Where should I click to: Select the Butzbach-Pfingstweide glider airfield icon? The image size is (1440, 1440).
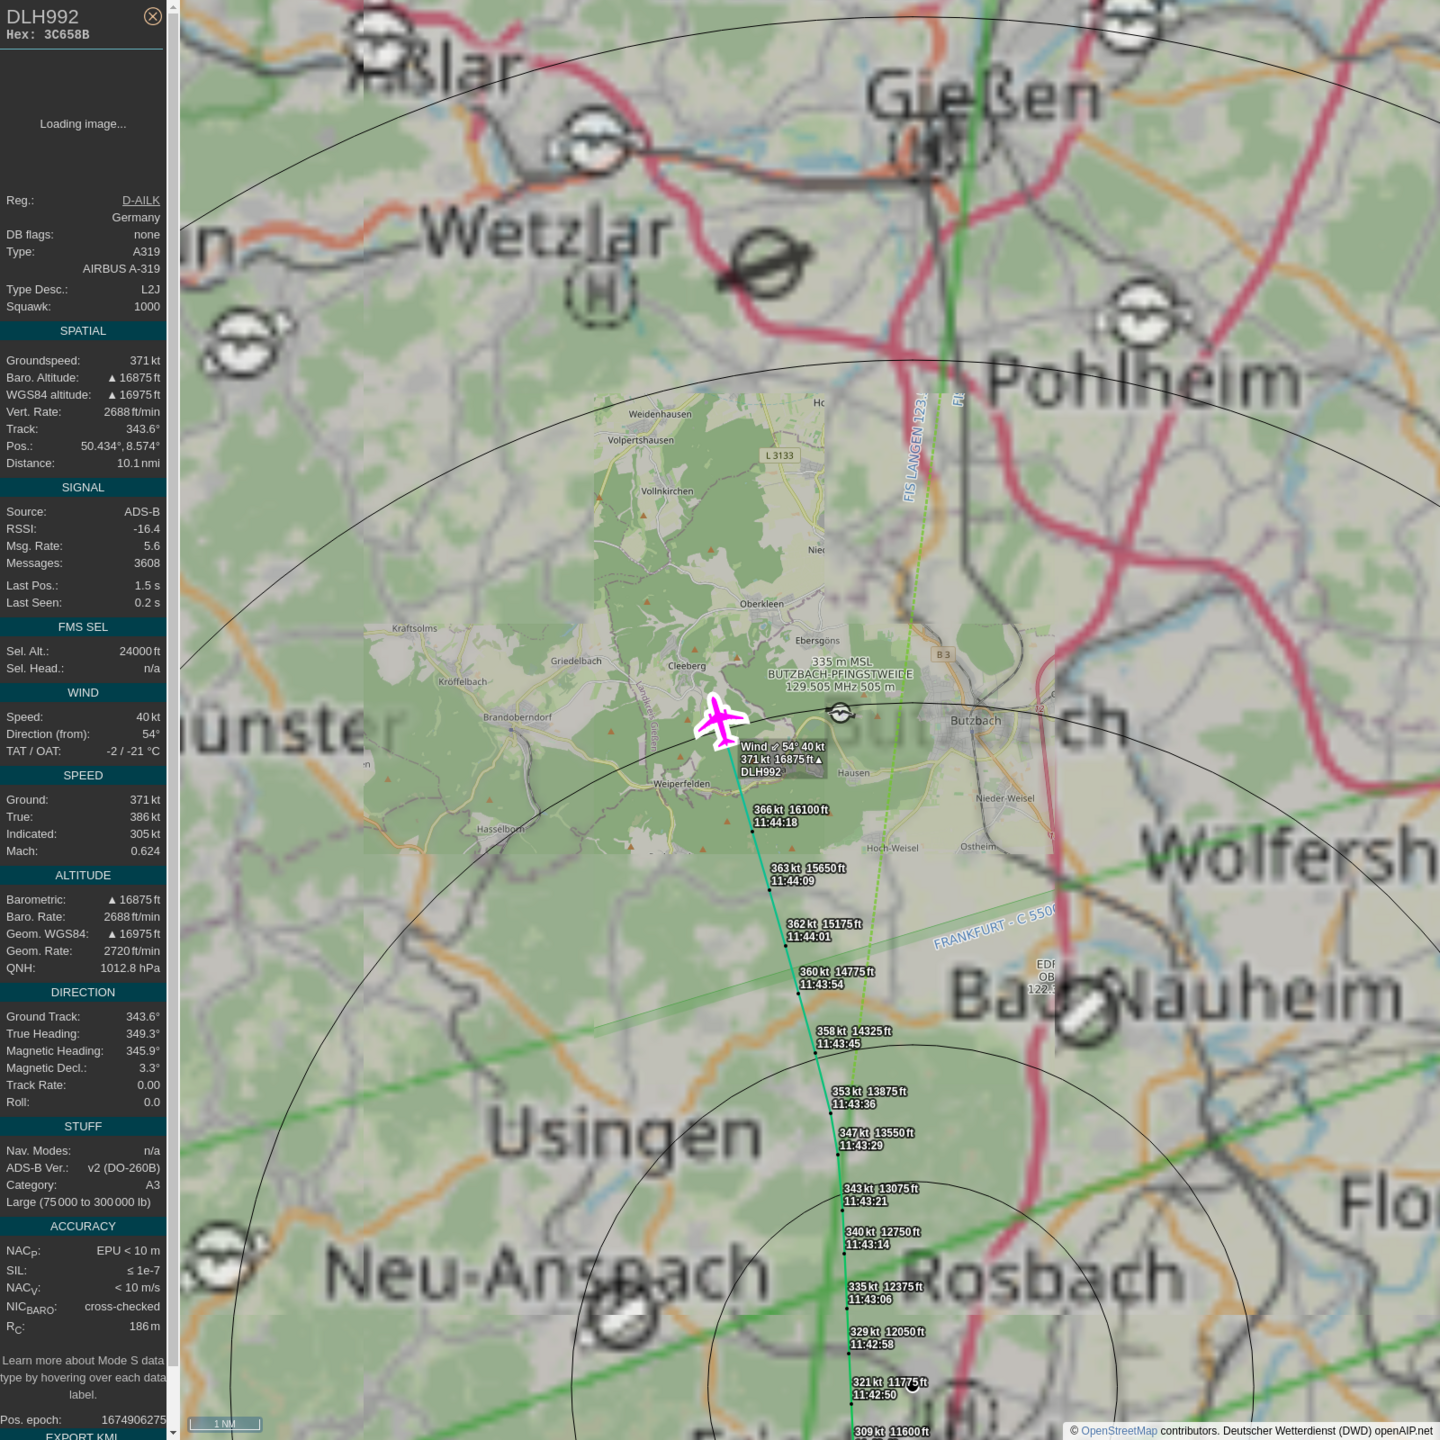(x=841, y=712)
